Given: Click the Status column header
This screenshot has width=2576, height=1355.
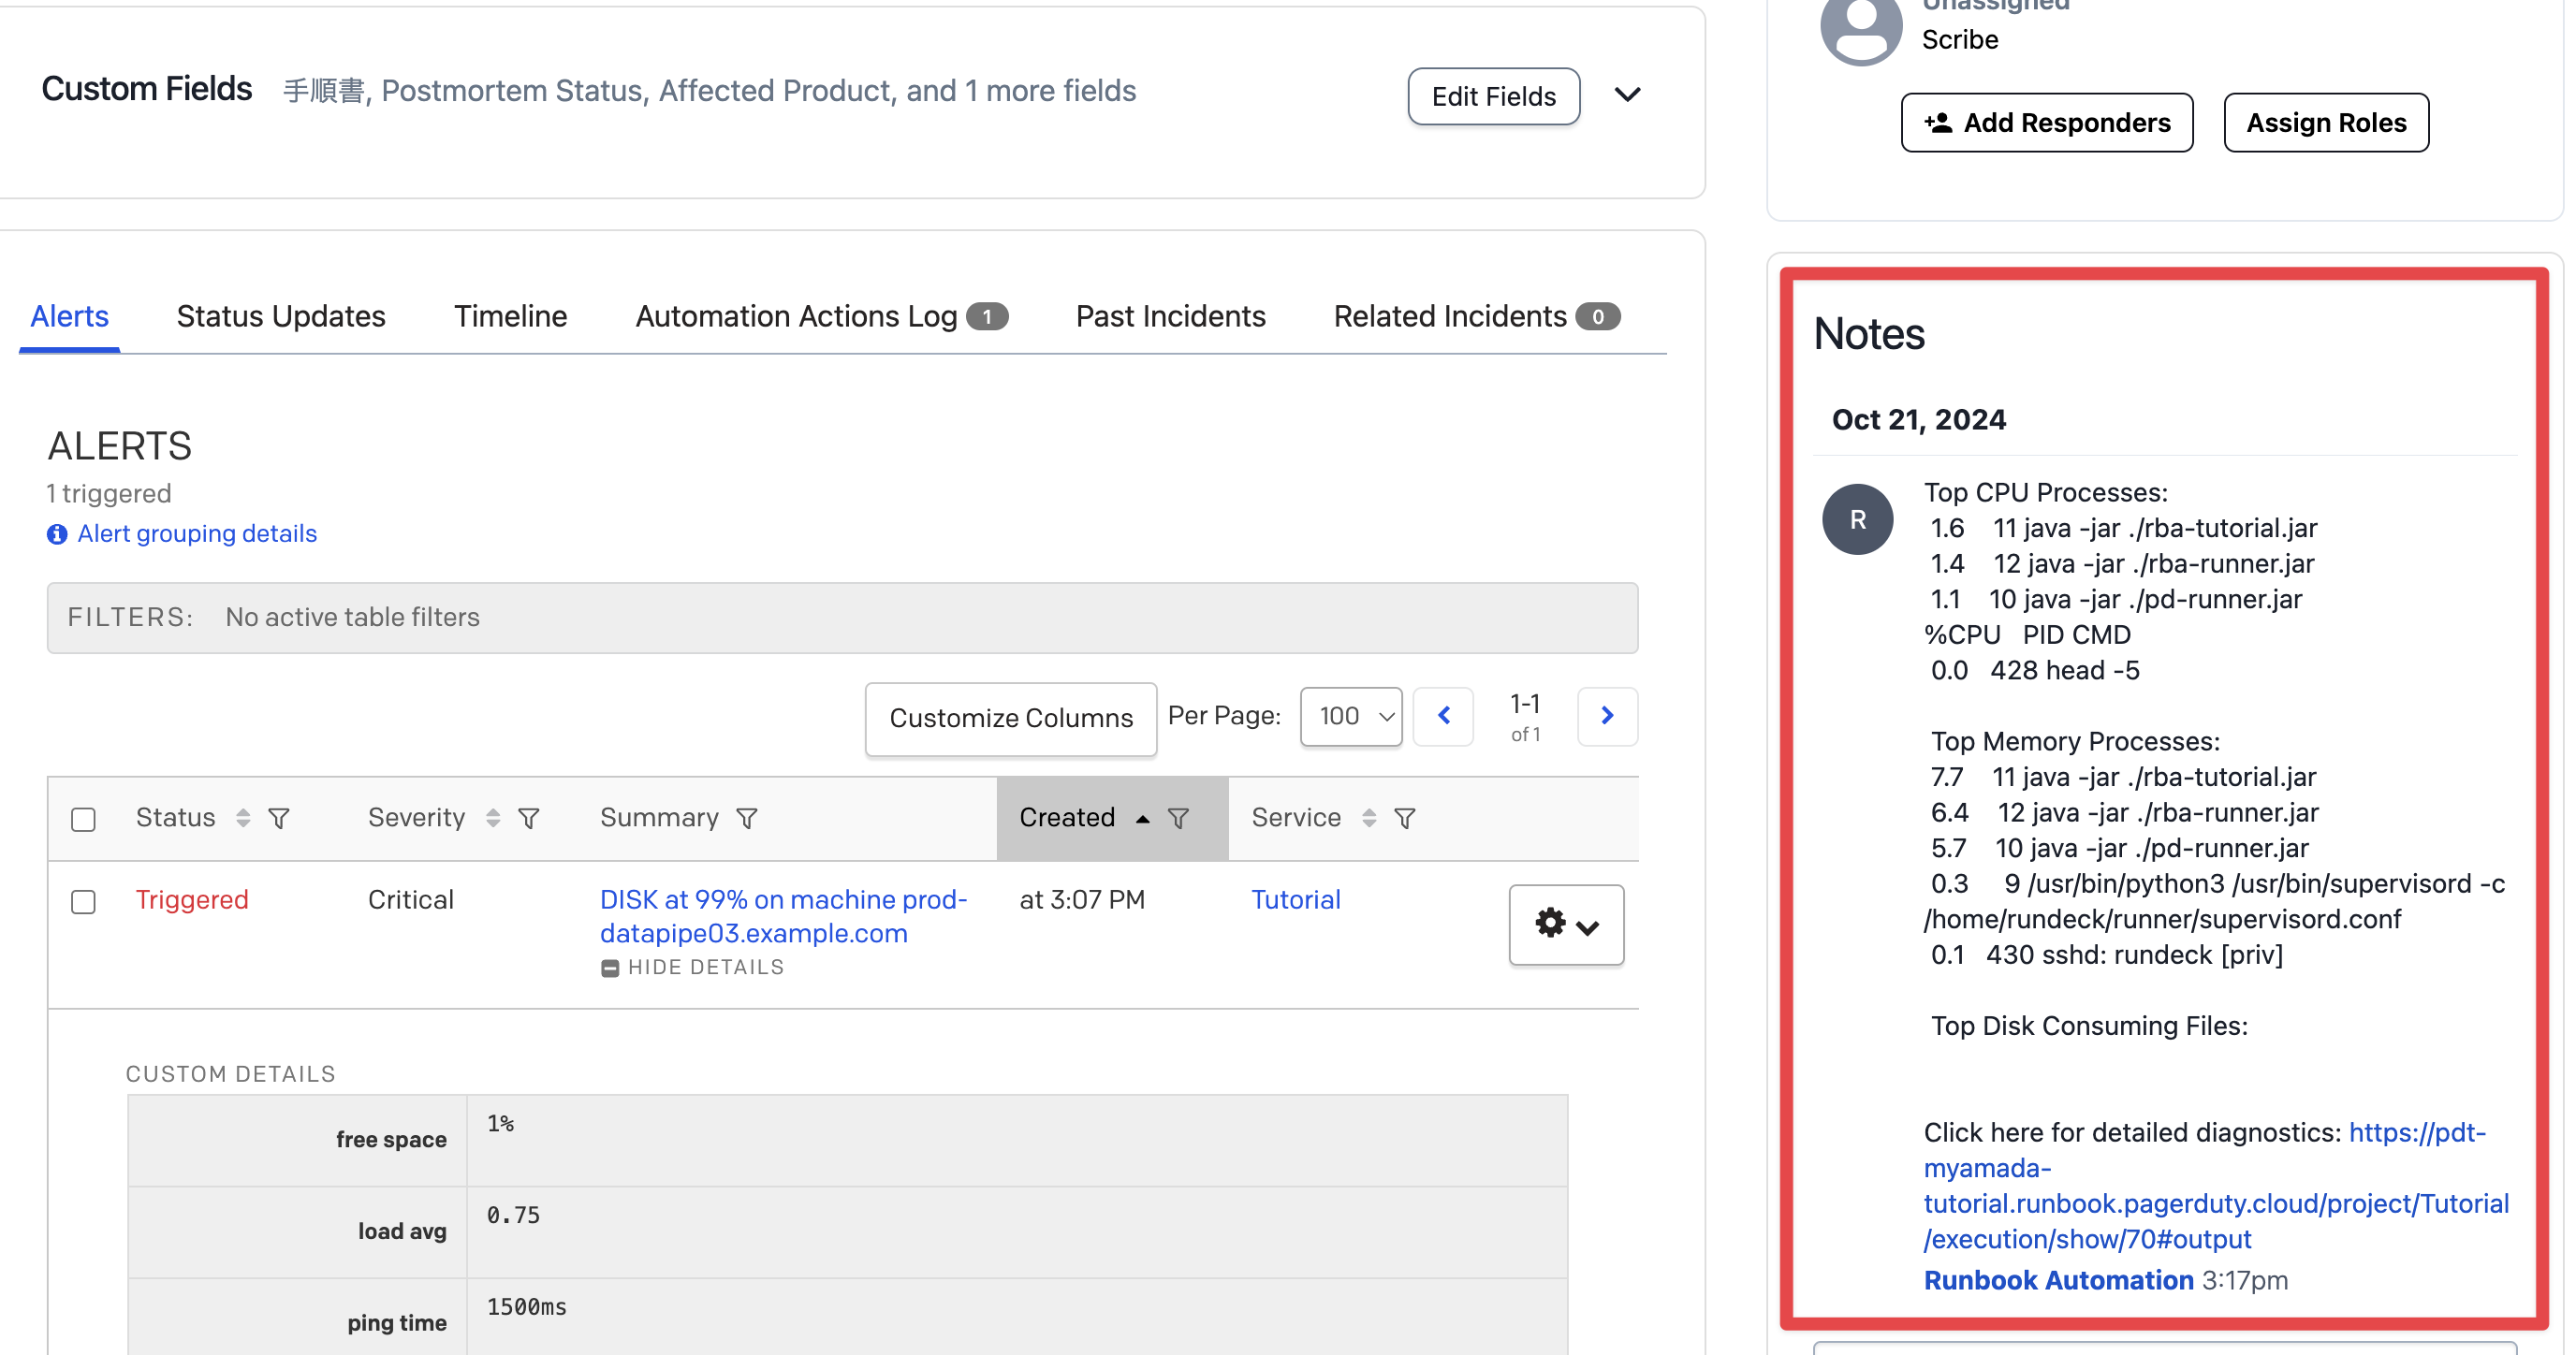Looking at the screenshot, I should coord(175,818).
